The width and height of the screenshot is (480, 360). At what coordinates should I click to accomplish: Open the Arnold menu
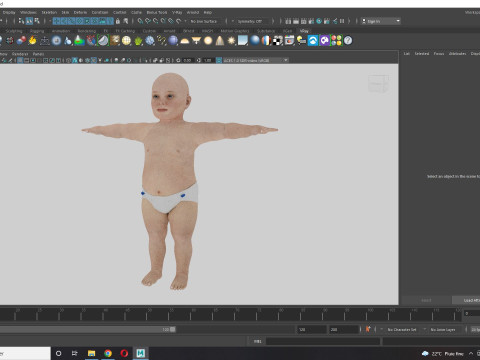click(192, 12)
